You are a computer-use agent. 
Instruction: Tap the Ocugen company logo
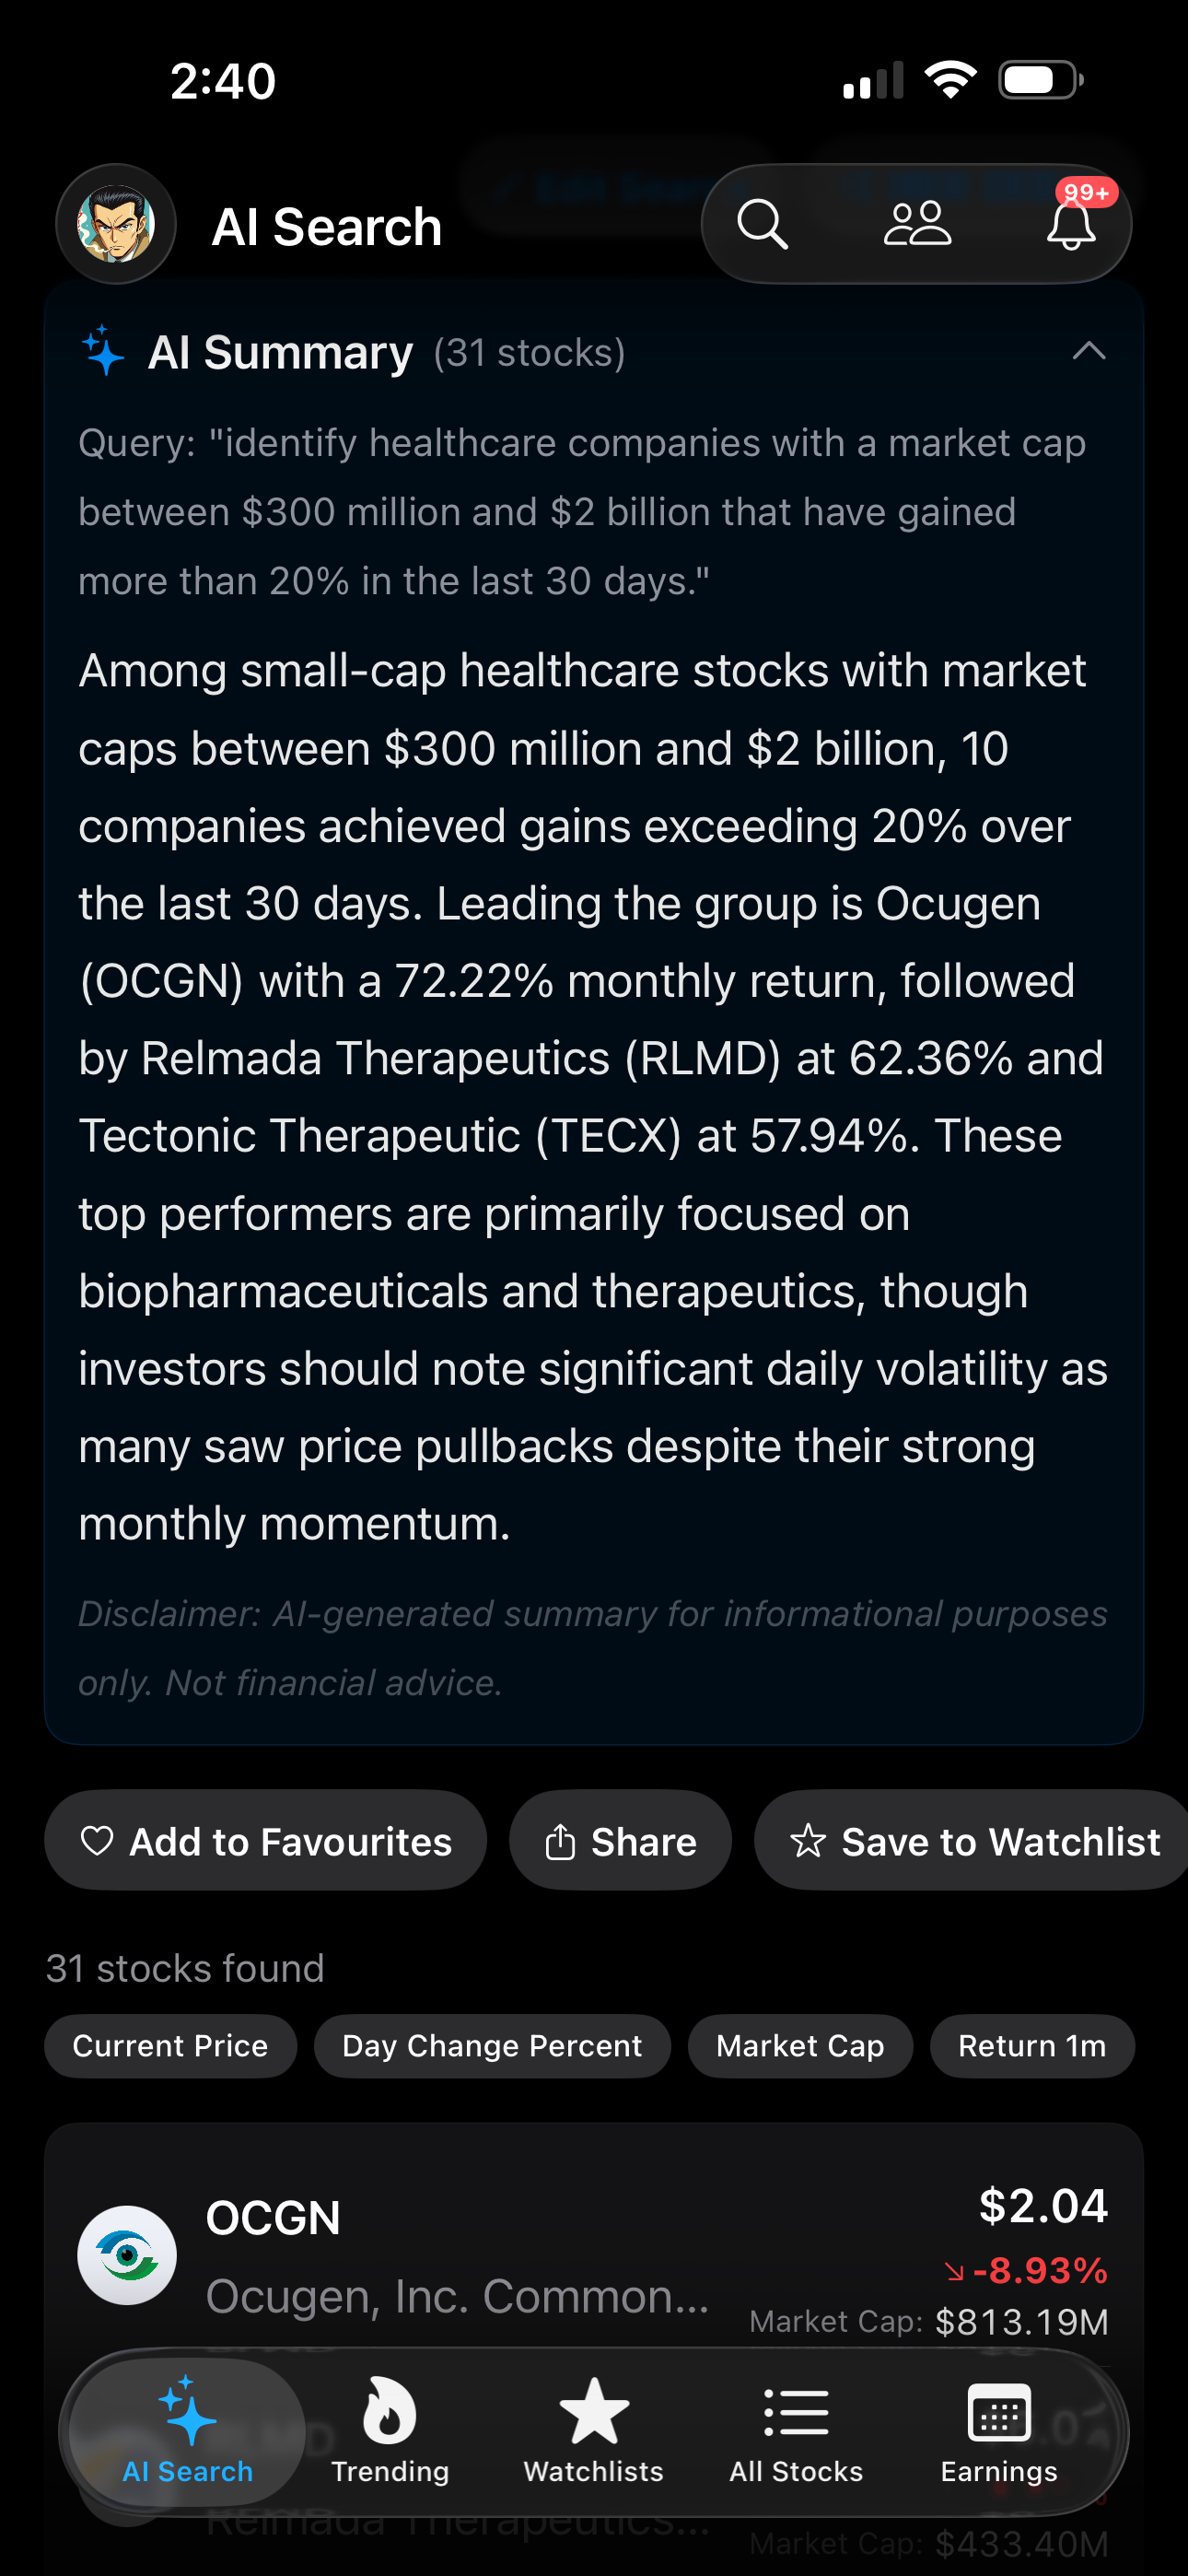127,2255
